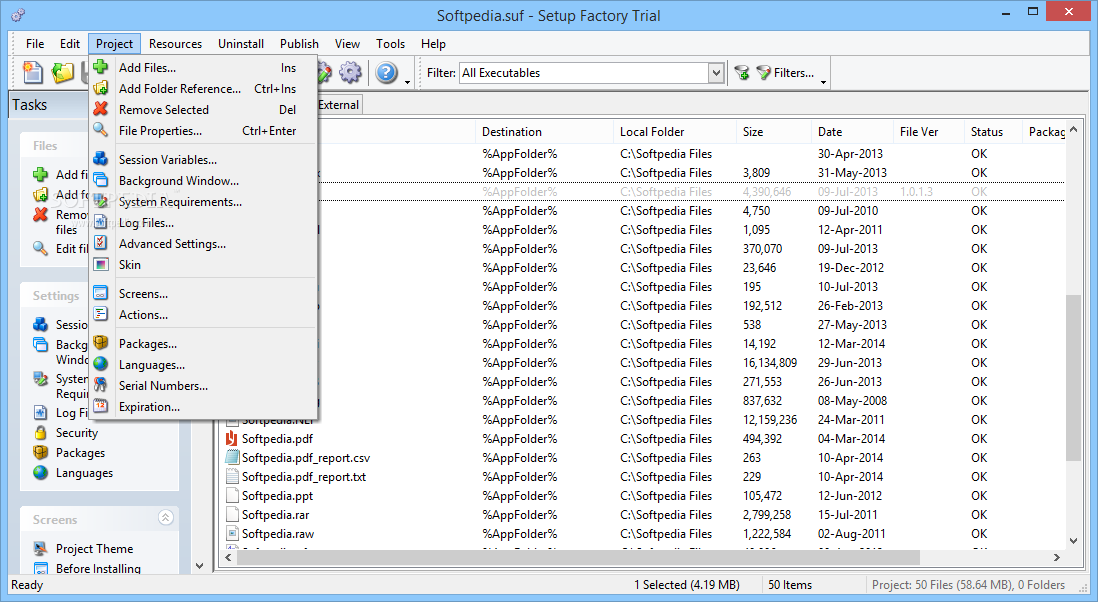
Task: Click the Screens menu icon
Action: tap(101, 293)
